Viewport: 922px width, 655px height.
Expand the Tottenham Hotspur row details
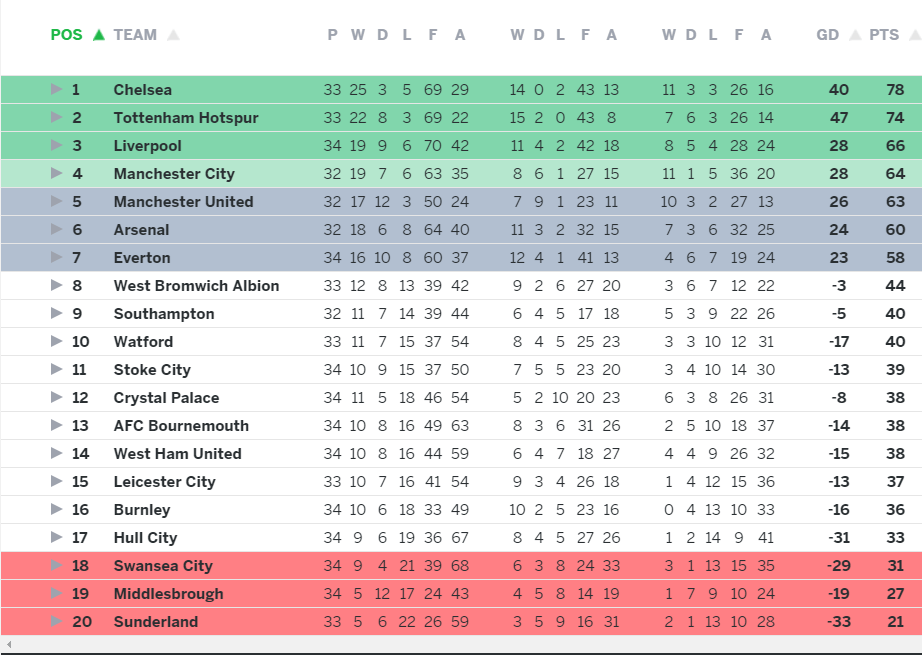57,118
